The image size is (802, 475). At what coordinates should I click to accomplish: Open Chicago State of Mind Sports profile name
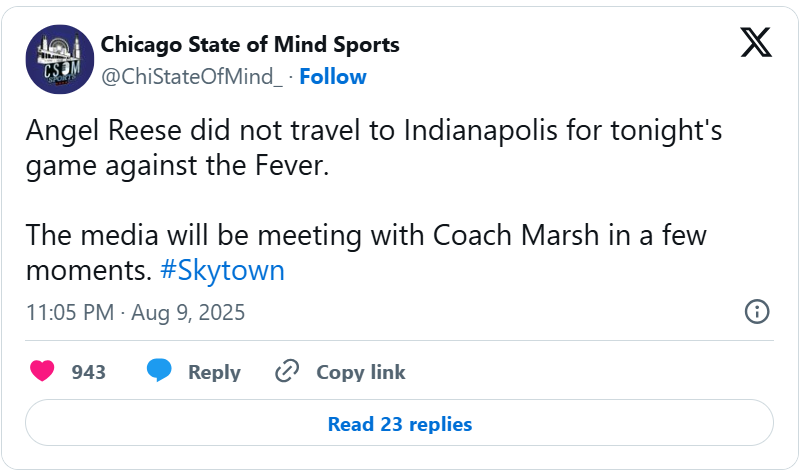tap(250, 45)
